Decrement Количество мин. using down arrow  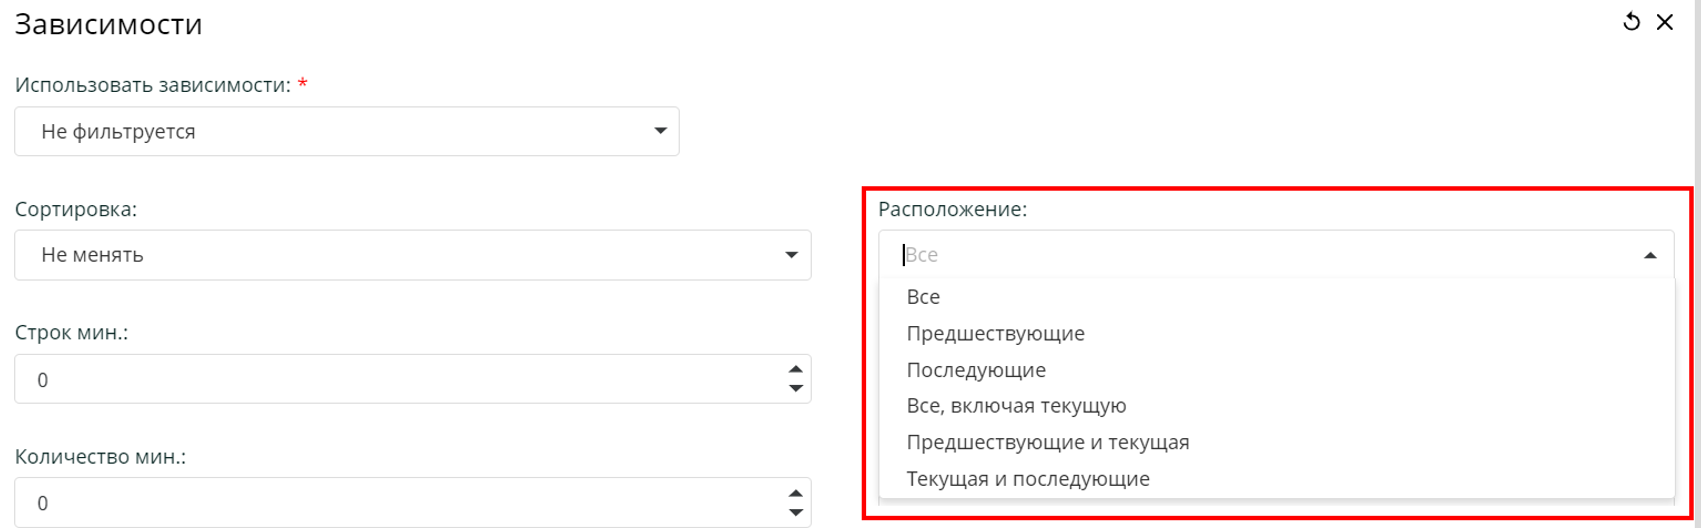[796, 513]
